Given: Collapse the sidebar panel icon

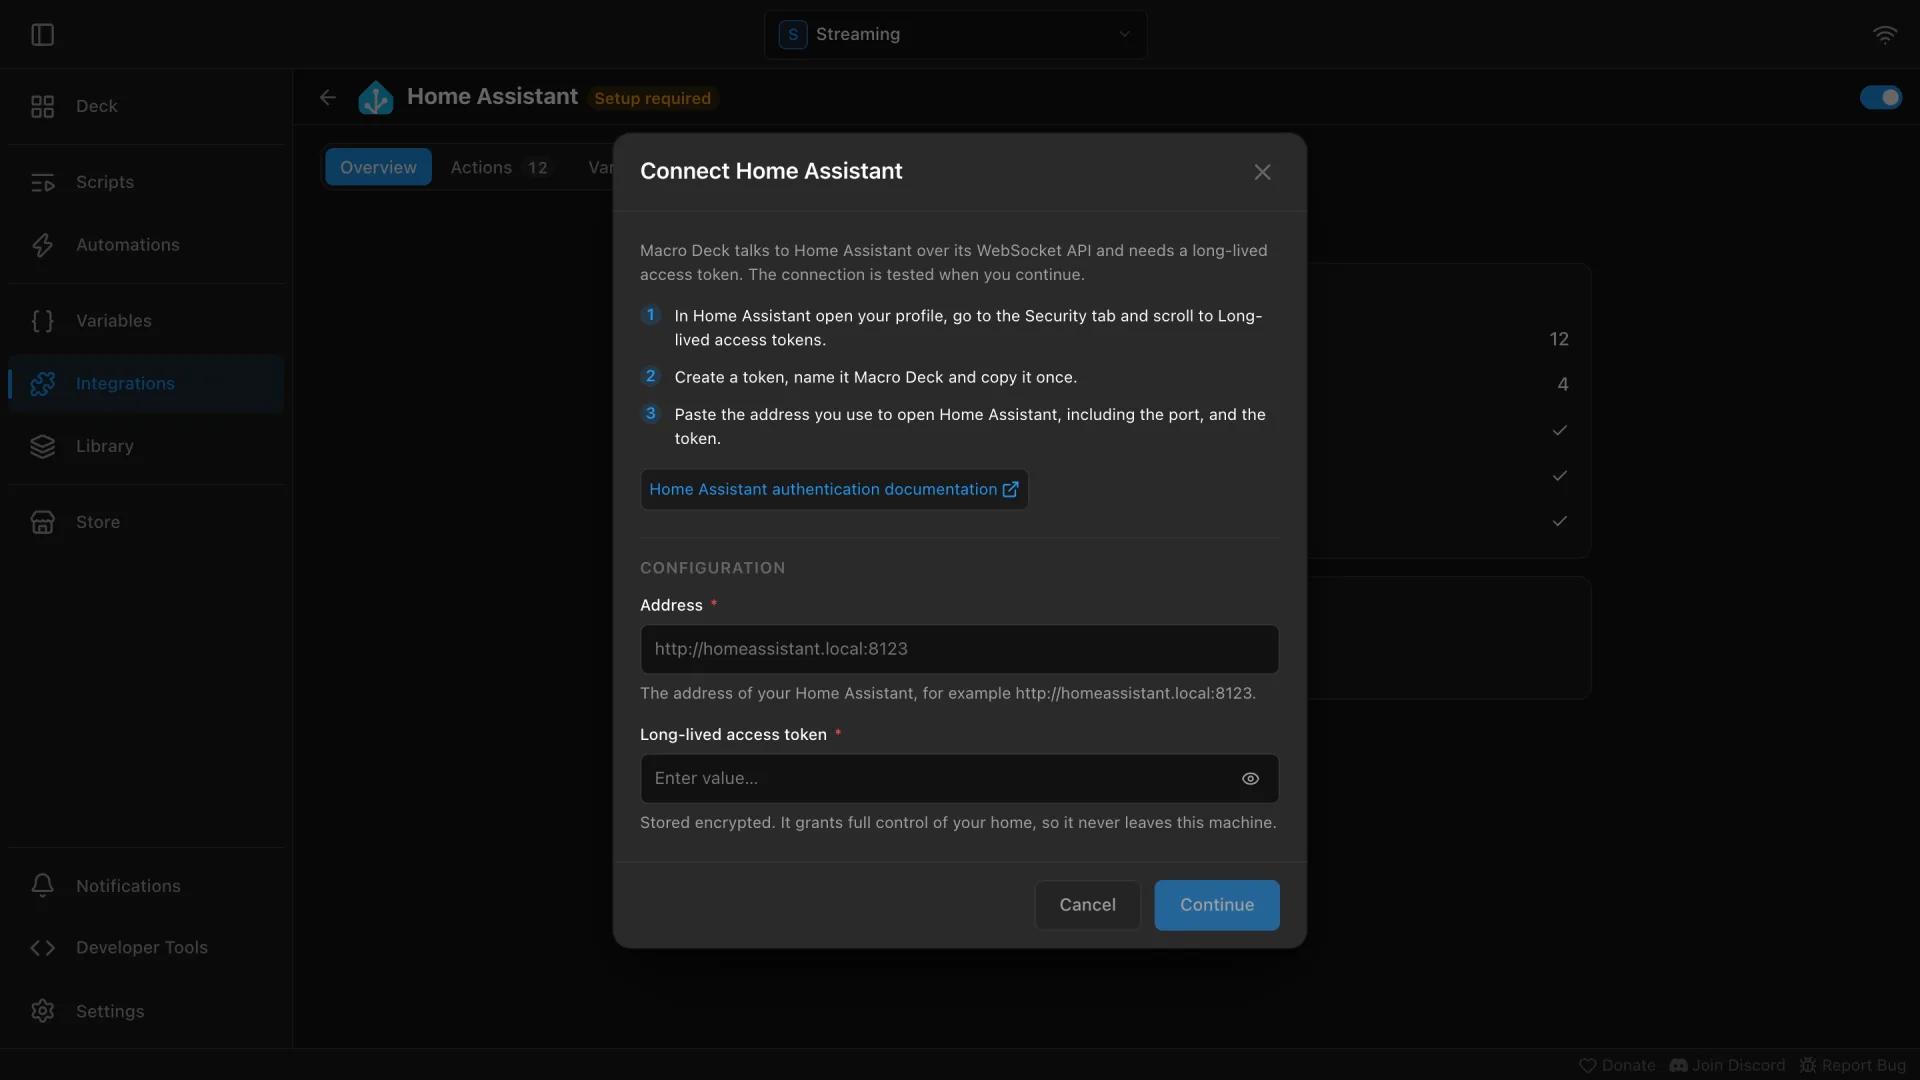Looking at the screenshot, I should 42,35.
